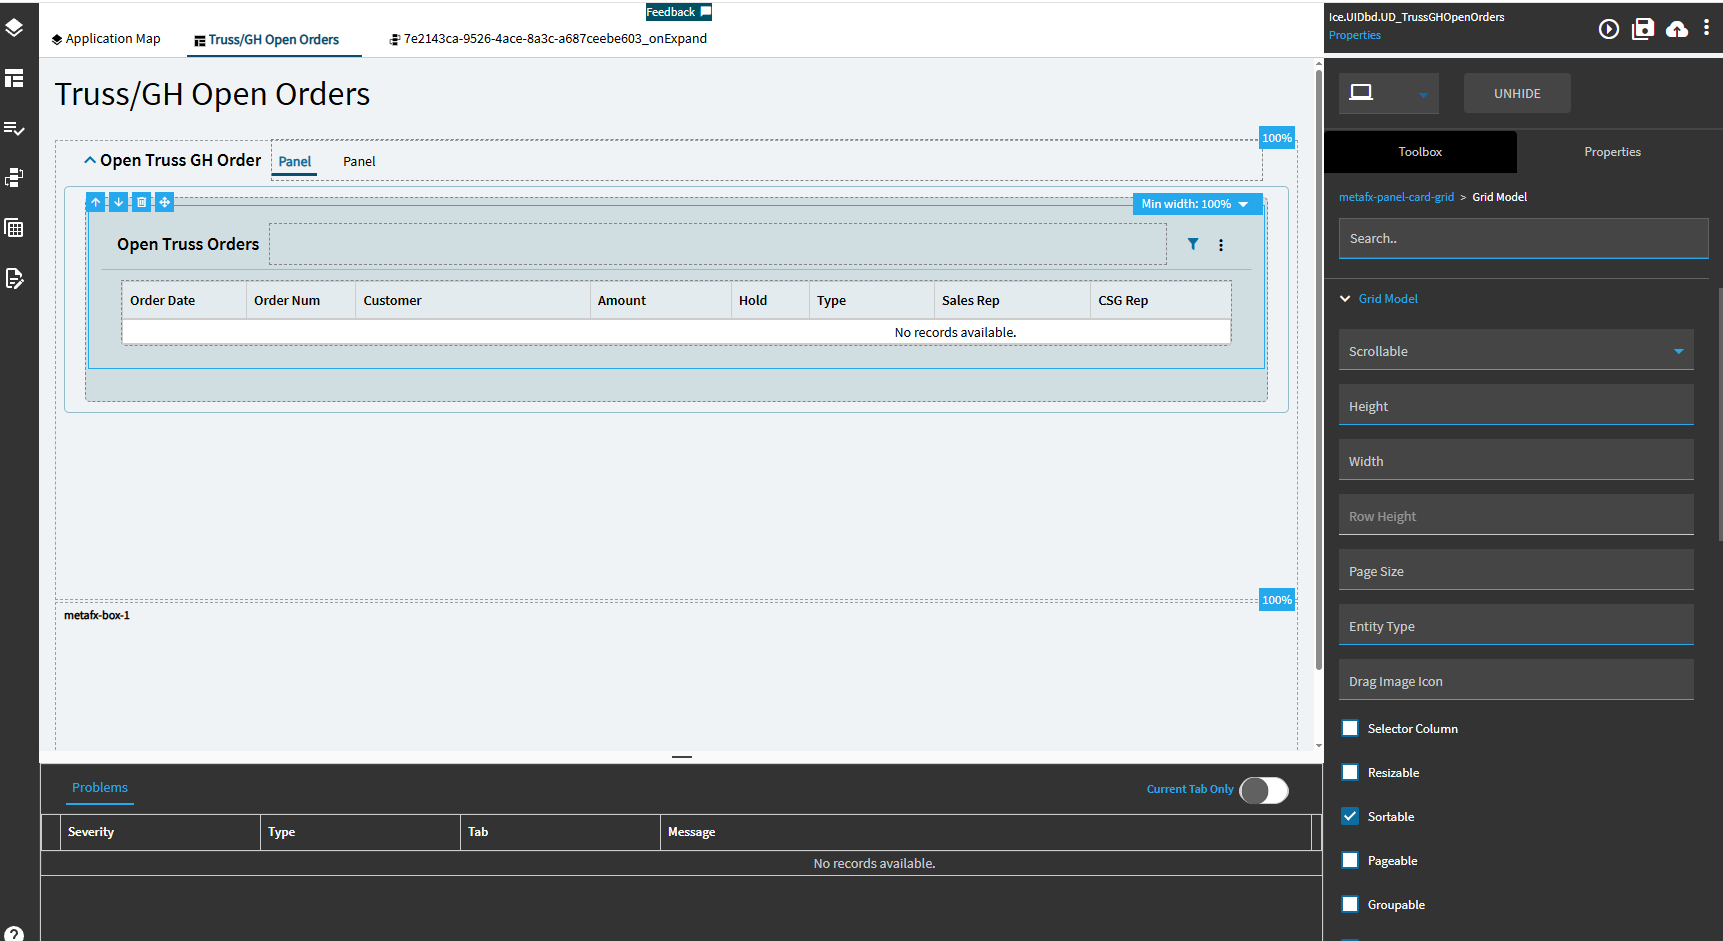
Task: Go to metafx-panel-card-grid breadcrumb
Action: pos(1396,197)
